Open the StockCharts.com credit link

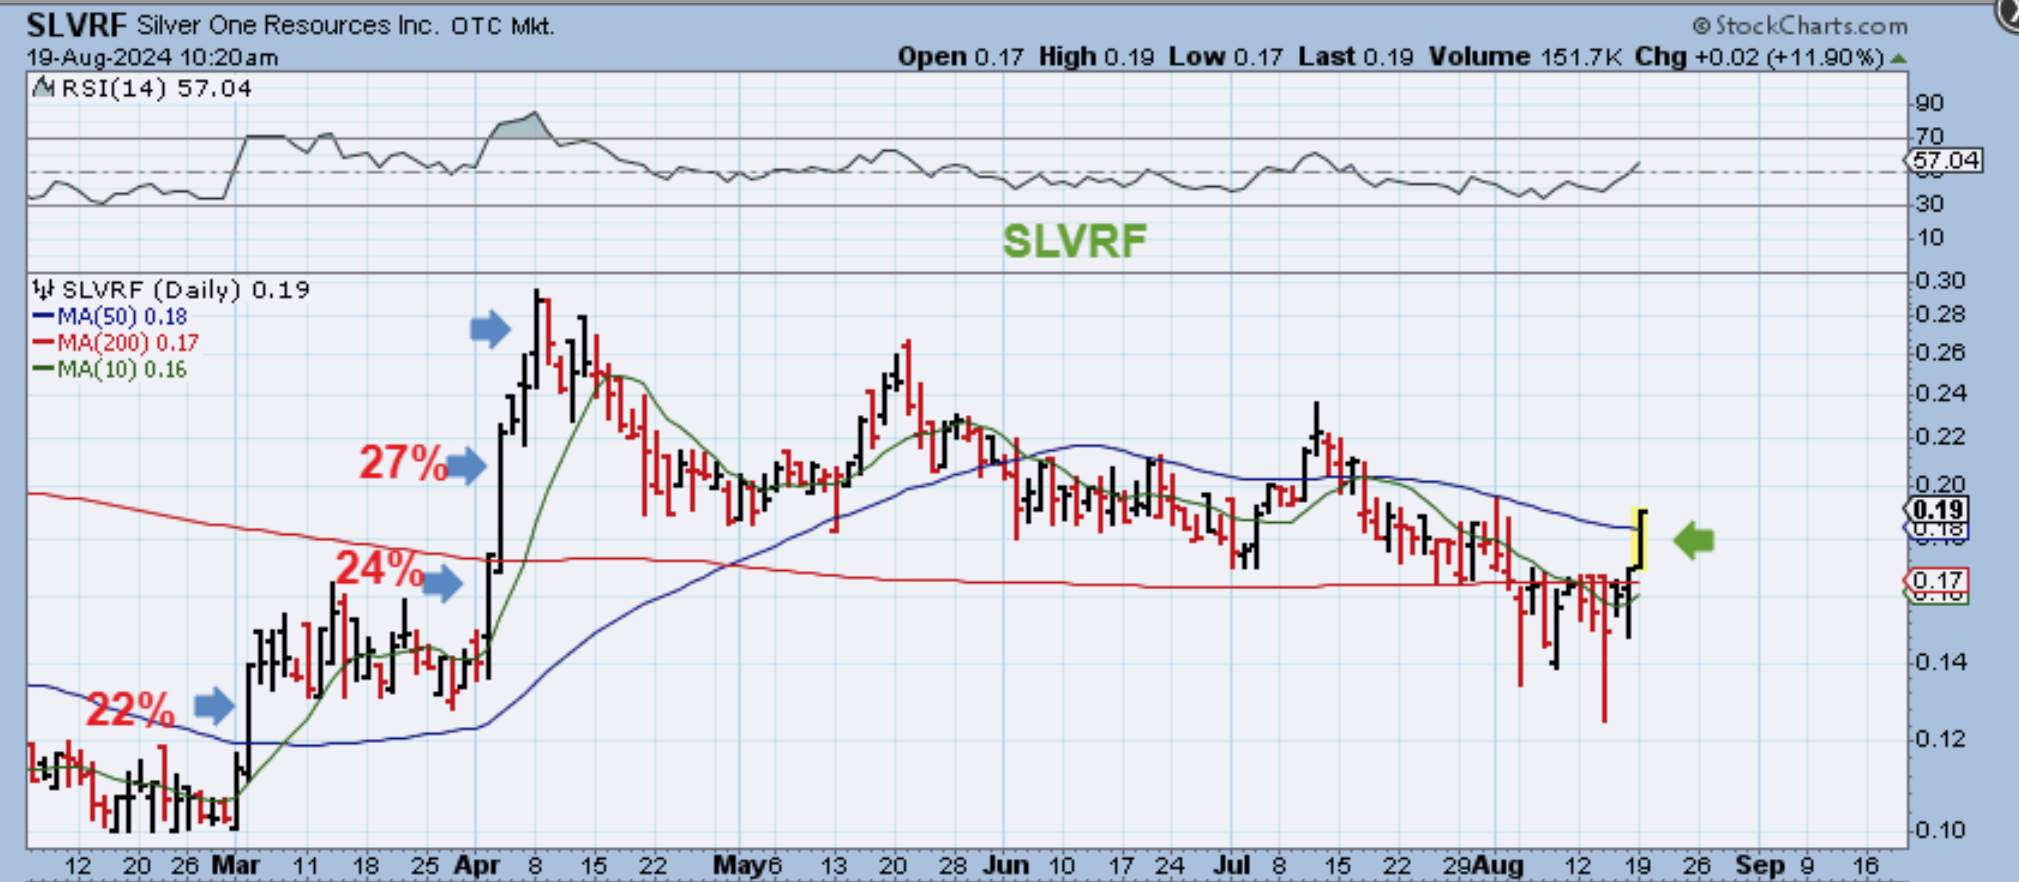1800,25
